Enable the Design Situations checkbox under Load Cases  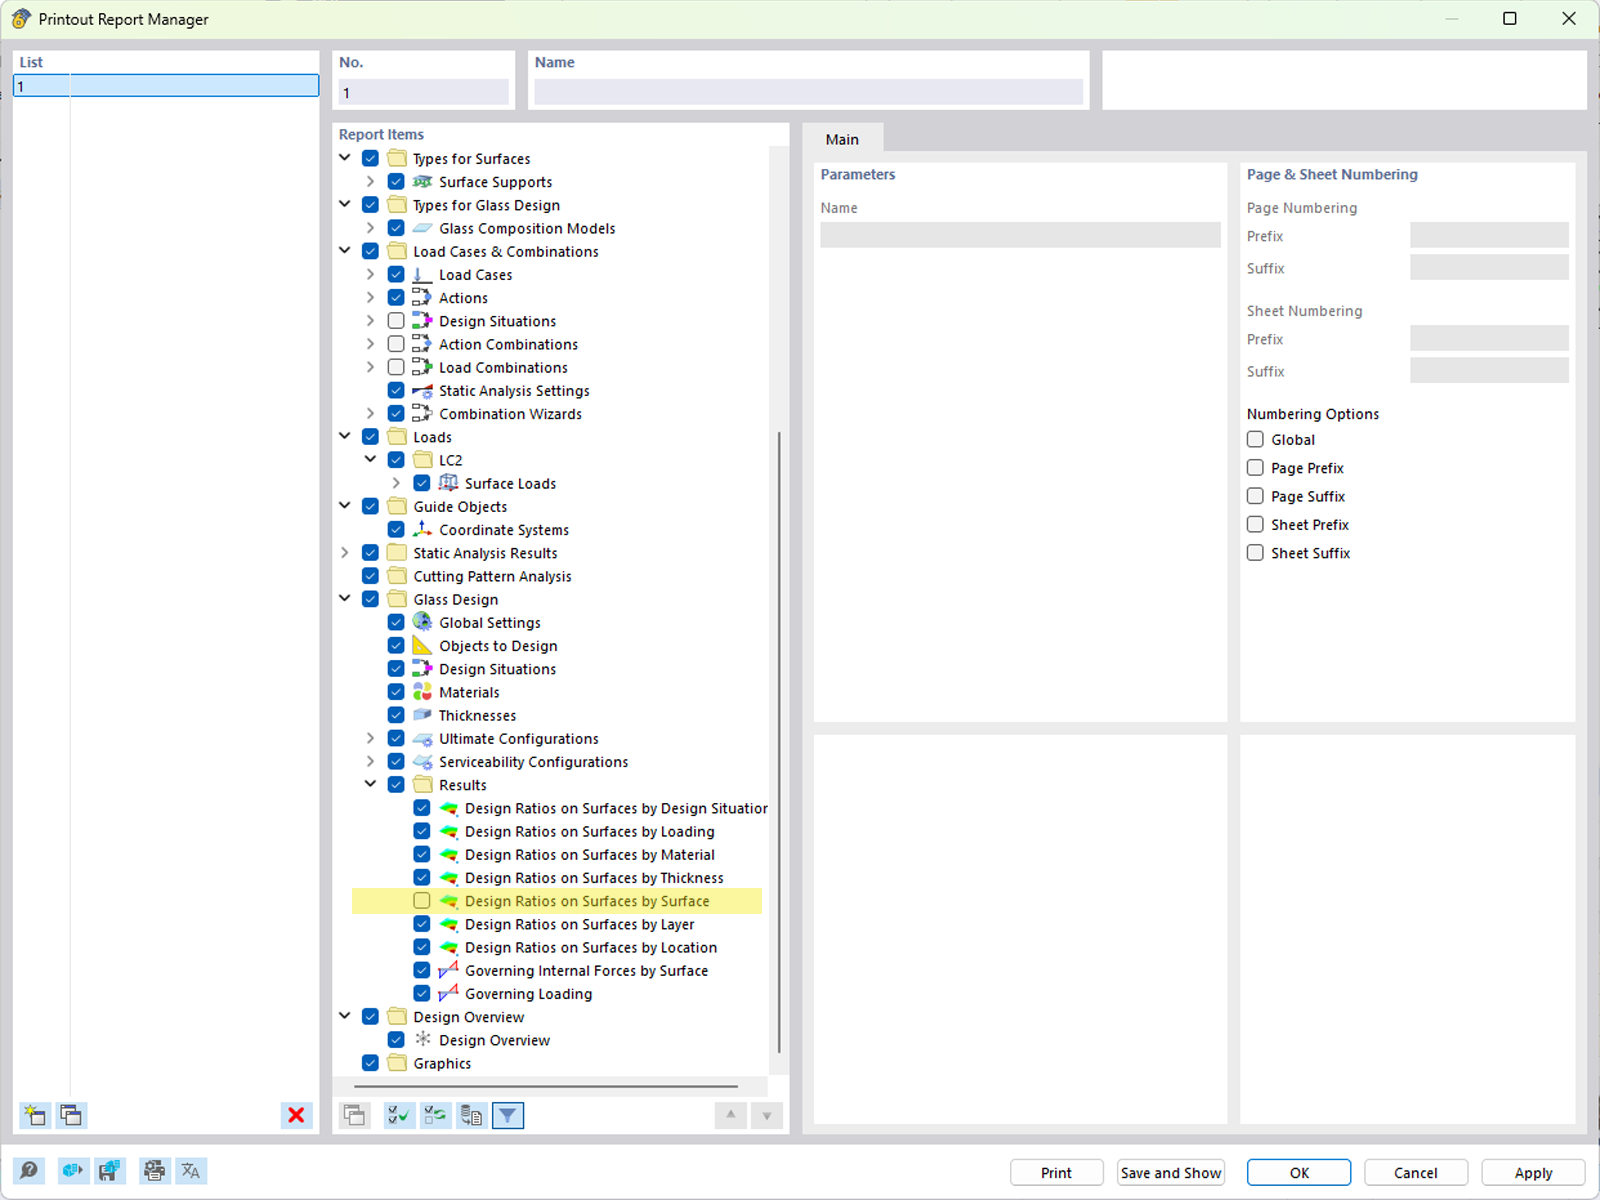click(396, 321)
